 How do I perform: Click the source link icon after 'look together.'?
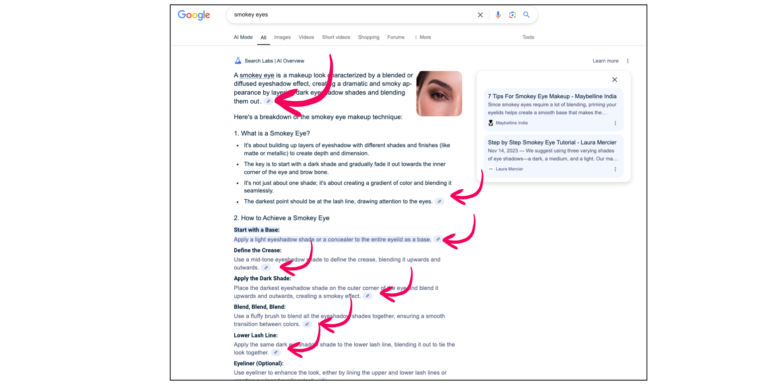[x=275, y=353]
